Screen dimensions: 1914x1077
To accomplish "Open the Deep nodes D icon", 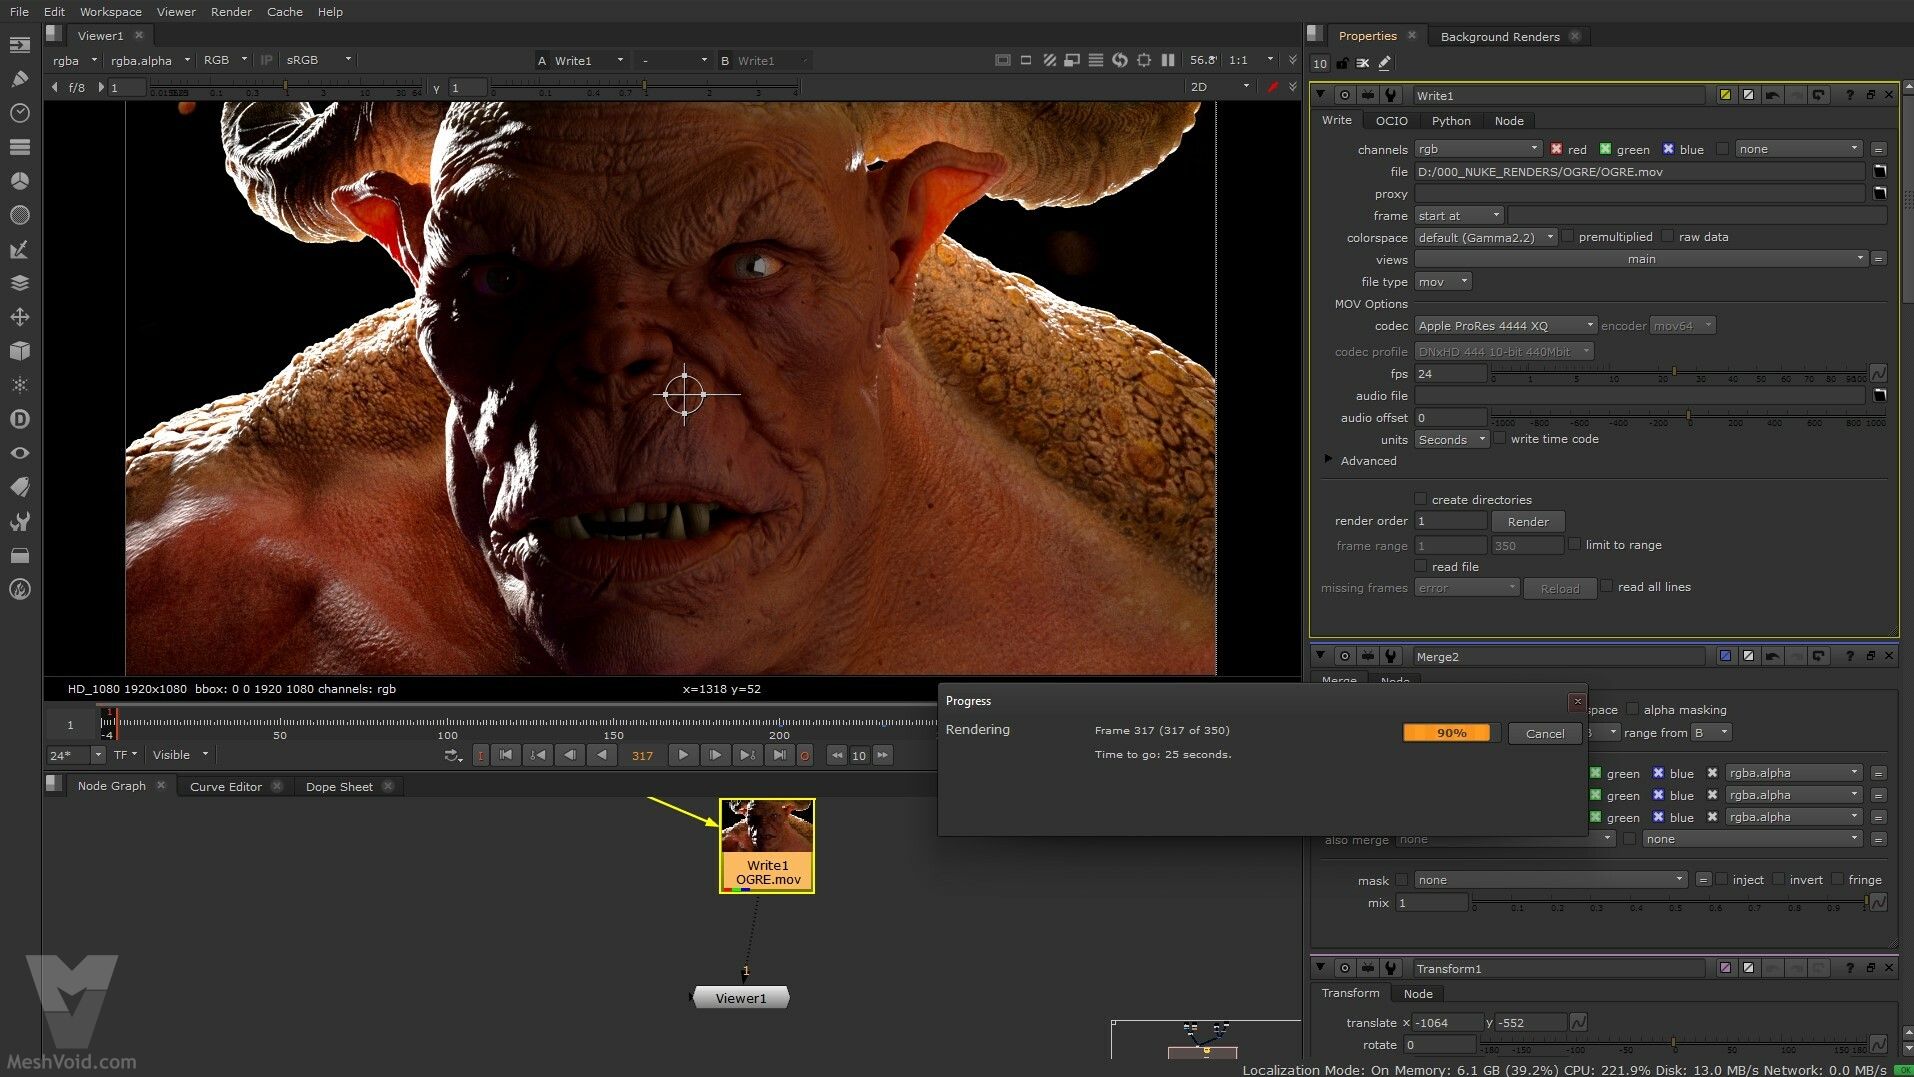I will click(19, 419).
